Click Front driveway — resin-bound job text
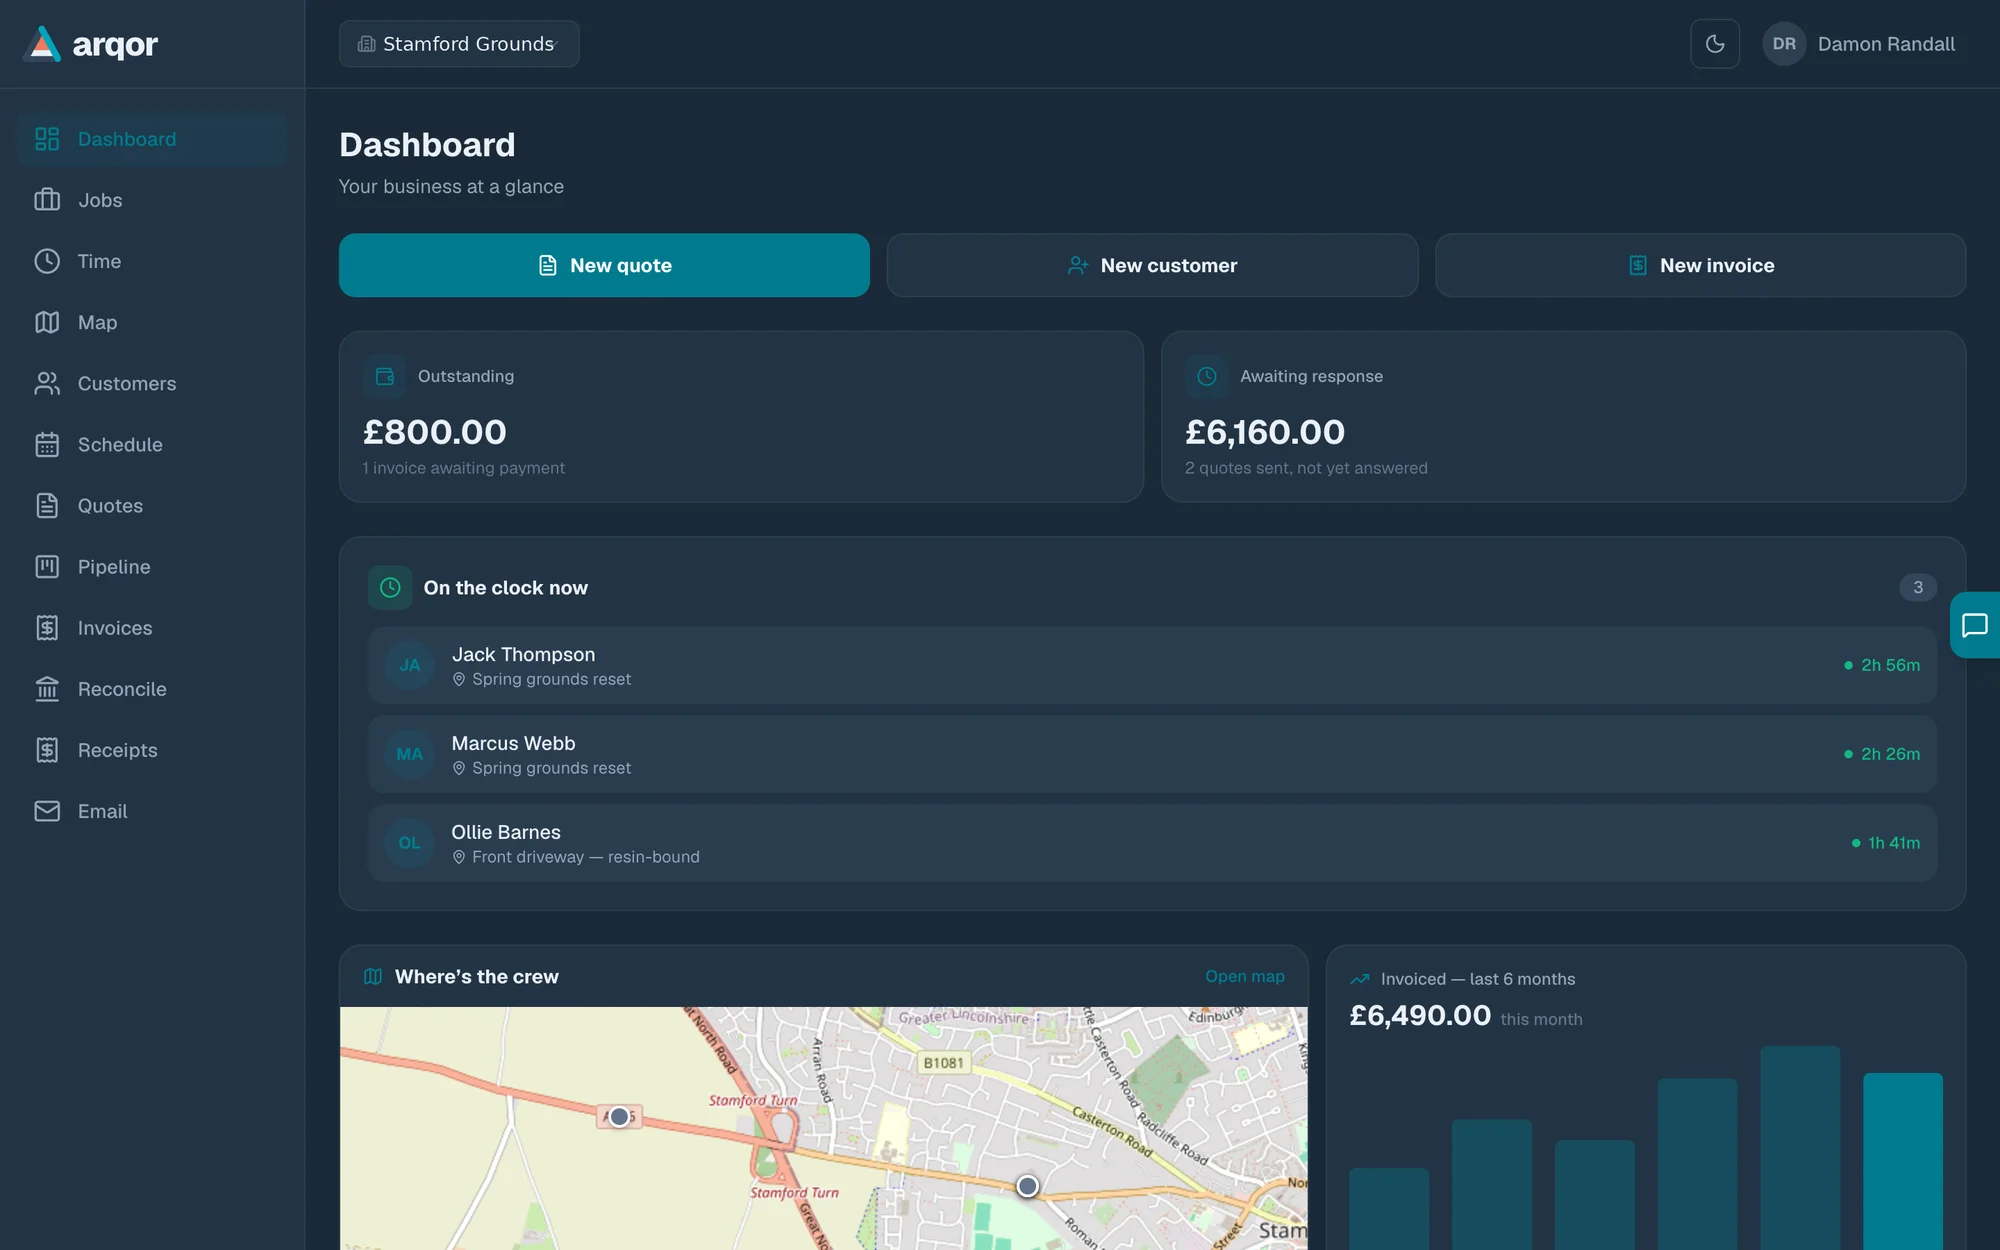Screen dimensions: 2000x1250 [x=586, y=857]
